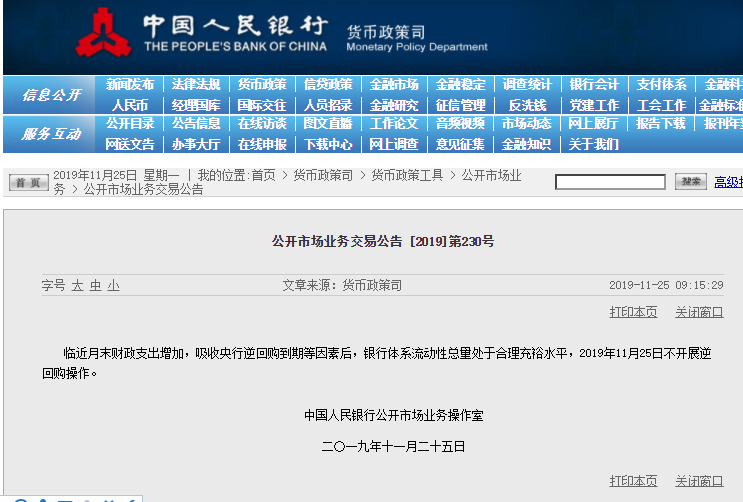Go to 金融知识 page

(526, 144)
